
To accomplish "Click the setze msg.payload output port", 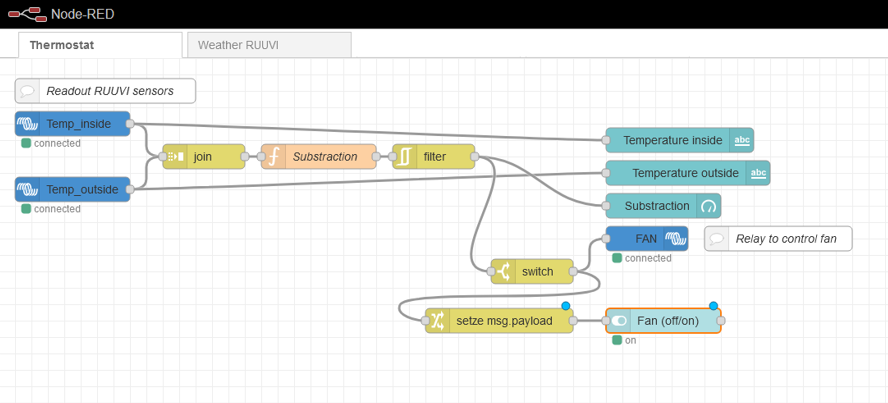I will click(573, 321).
